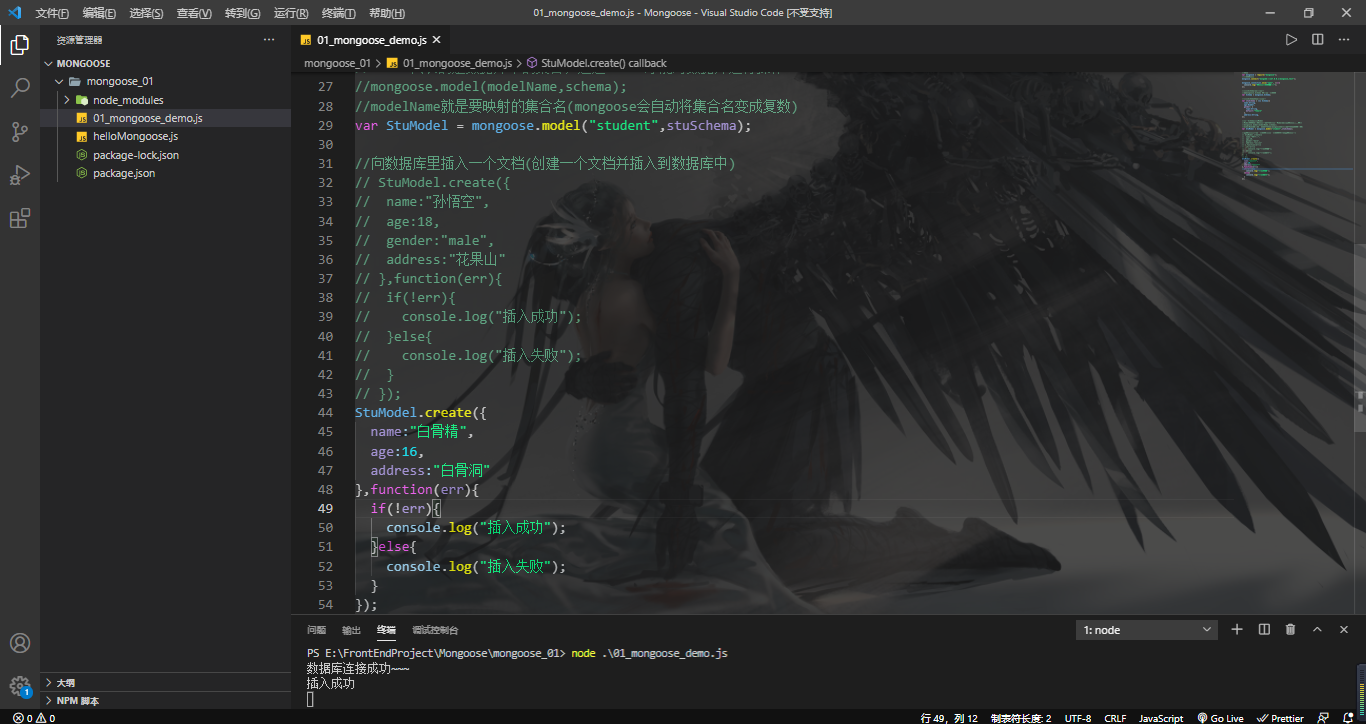Open notifications bell in status bar

point(1349,718)
